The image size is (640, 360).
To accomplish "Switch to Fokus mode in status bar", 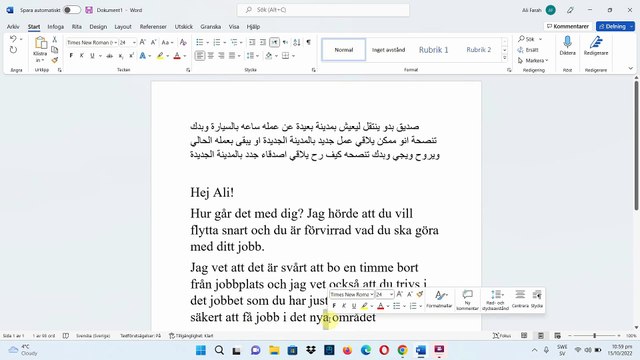I will point(502,336).
